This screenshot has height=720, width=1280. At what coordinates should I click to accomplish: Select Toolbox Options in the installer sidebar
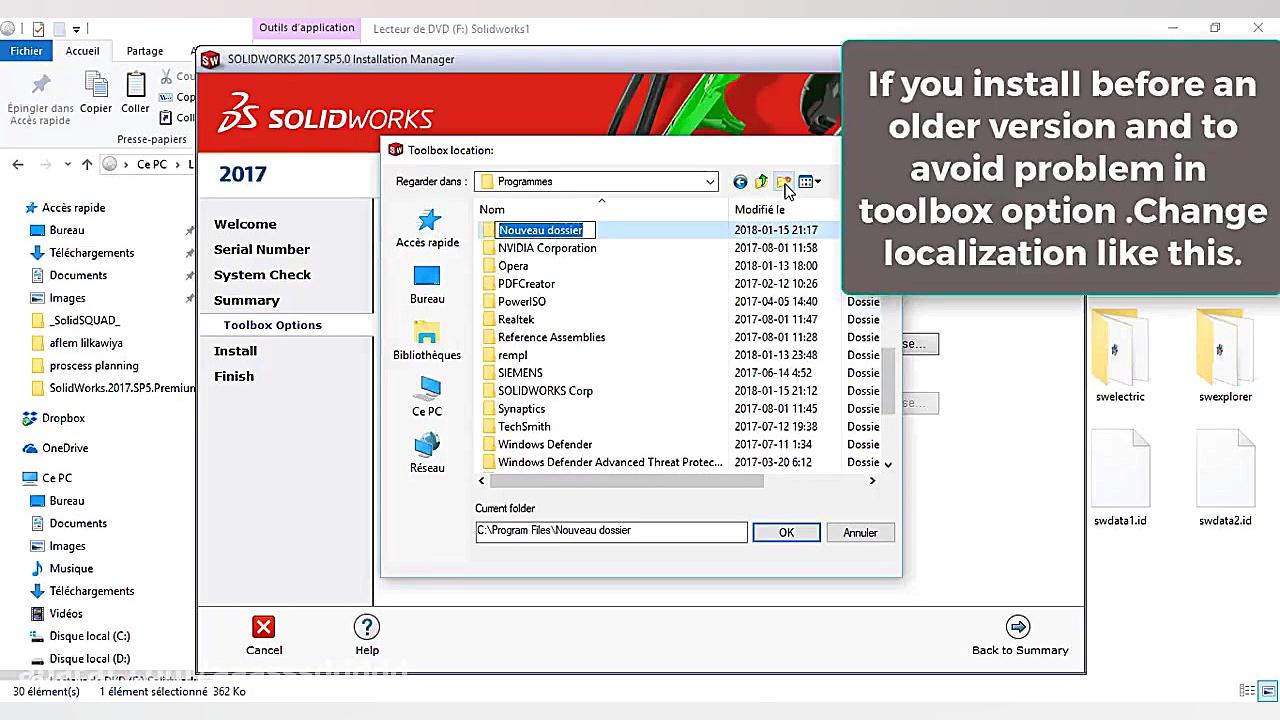[272, 324]
